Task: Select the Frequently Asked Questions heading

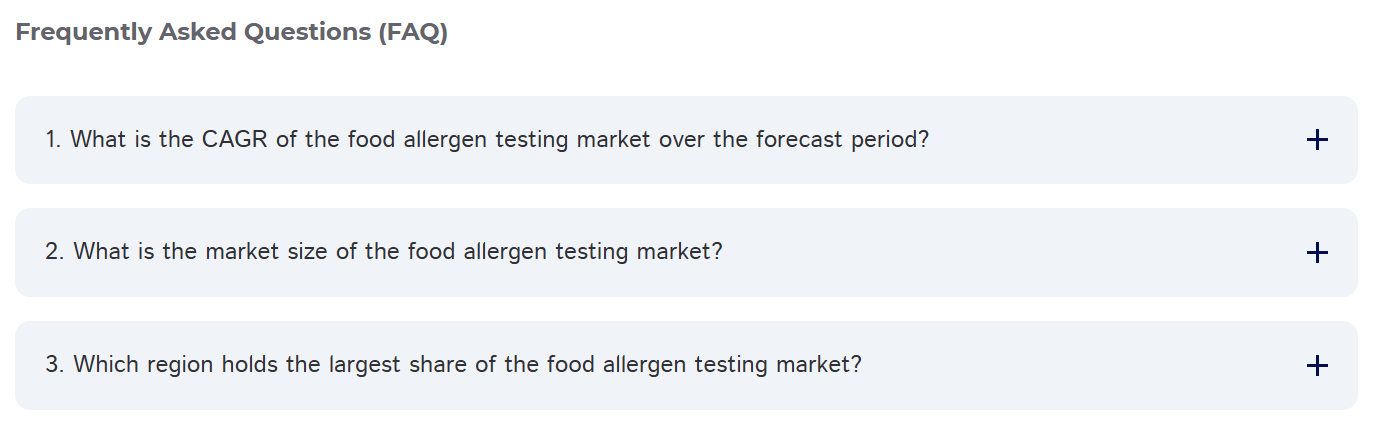Action: click(x=232, y=32)
